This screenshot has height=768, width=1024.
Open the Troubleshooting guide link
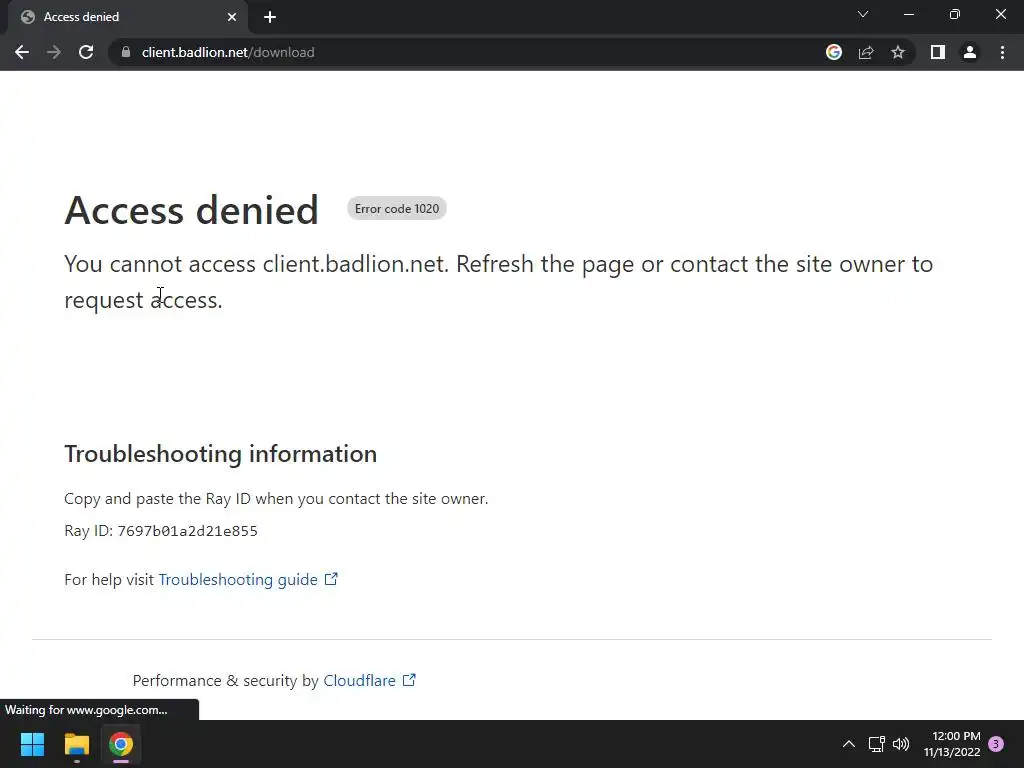tap(248, 580)
